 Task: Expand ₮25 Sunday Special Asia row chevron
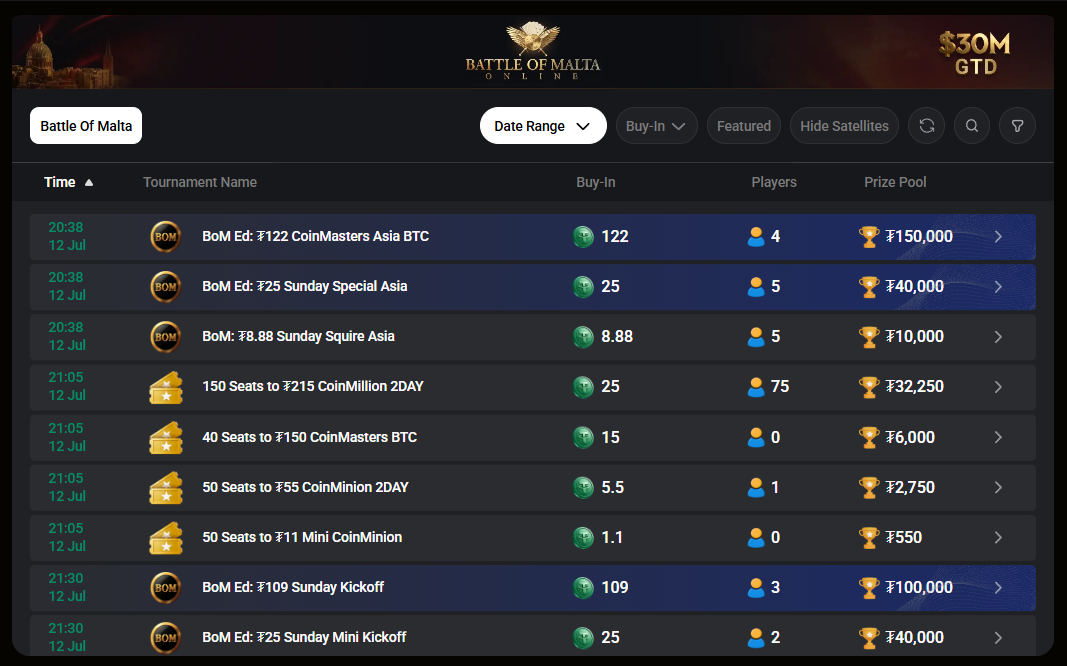(x=998, y=286)
